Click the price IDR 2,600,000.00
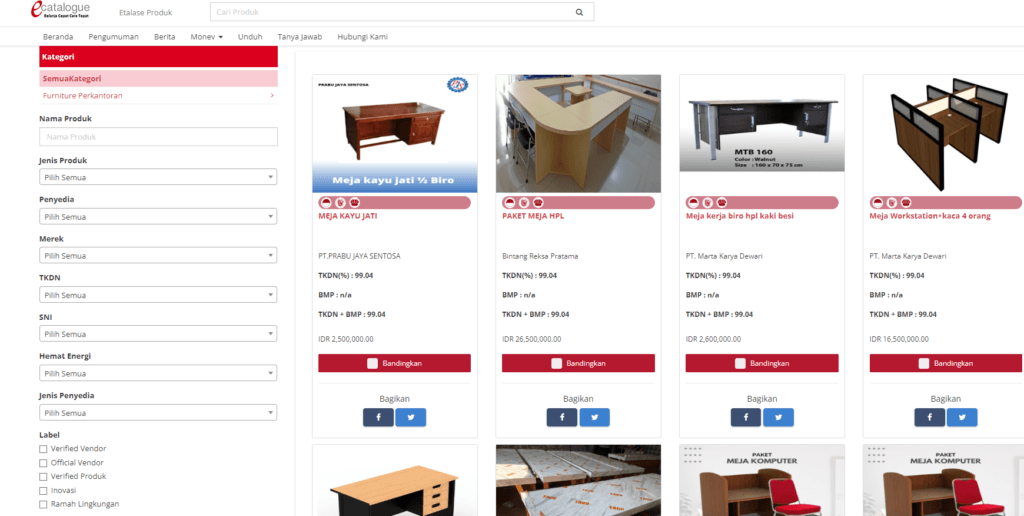This screenshot has height=516, width=1024. tap(713, 339)
